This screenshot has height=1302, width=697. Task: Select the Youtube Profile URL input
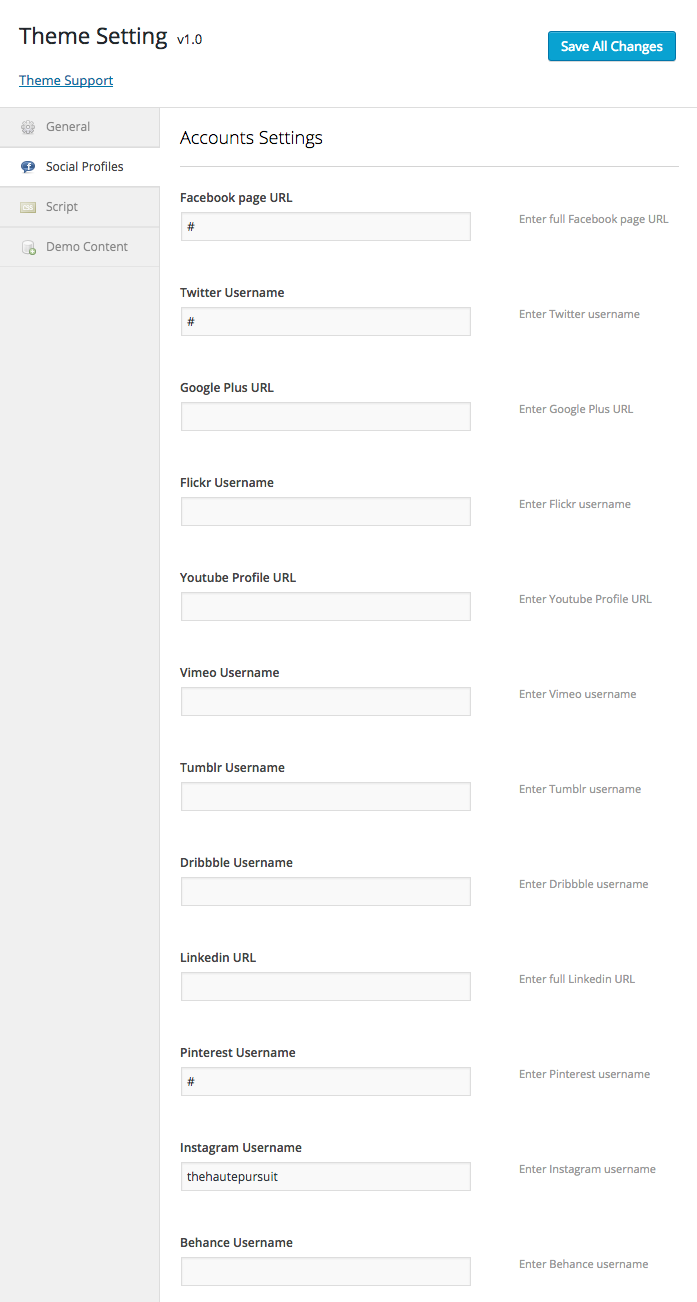pyautogui.click(x=325, y=606)
